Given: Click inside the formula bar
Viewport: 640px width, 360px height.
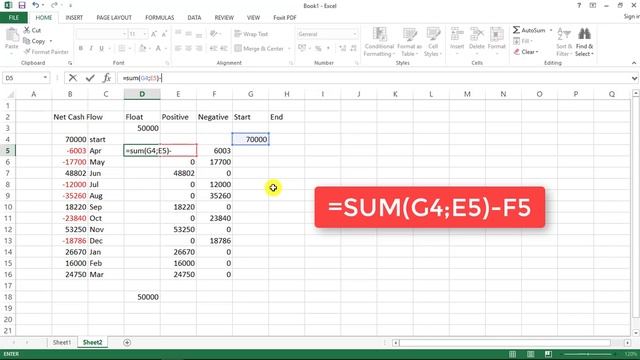Looking at the screenshot, I should tap(373, 78).
